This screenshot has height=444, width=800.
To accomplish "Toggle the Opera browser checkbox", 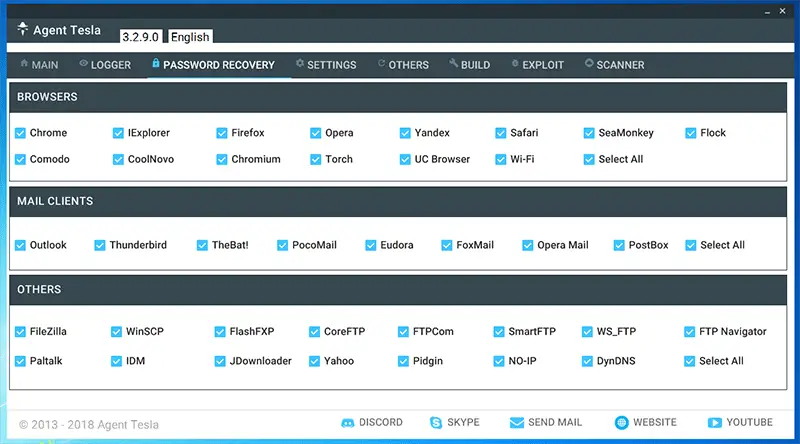I will tap(315, 133).
